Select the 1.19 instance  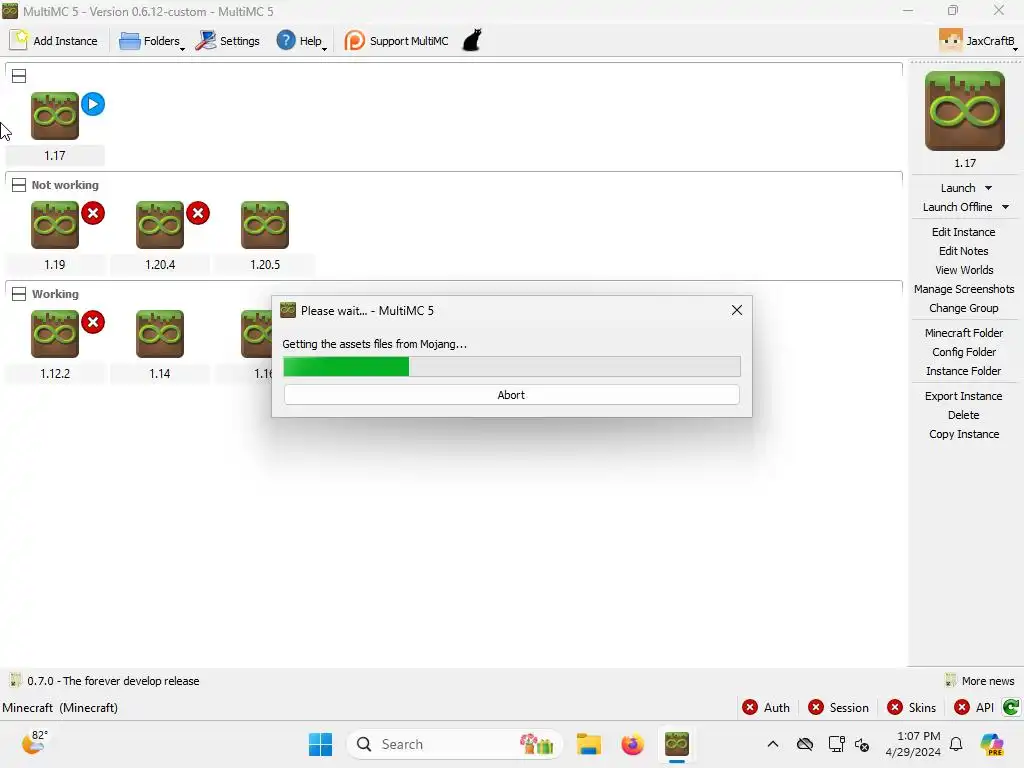[x=55, y=236]
